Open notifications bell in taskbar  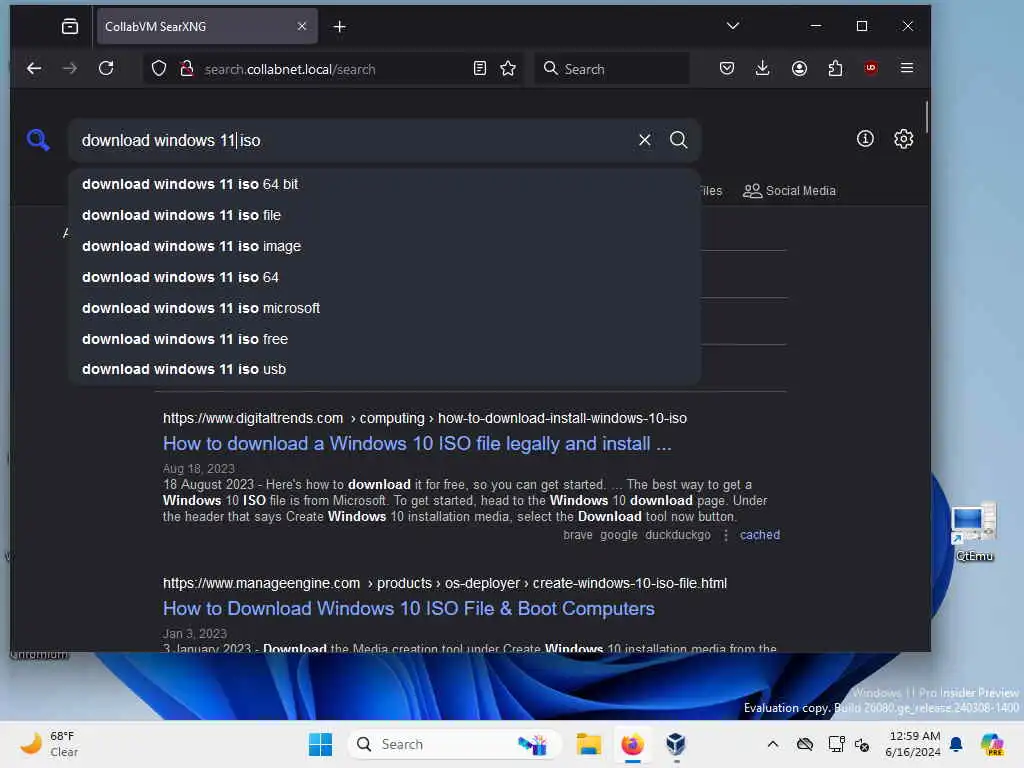click(x=957, y=744)
